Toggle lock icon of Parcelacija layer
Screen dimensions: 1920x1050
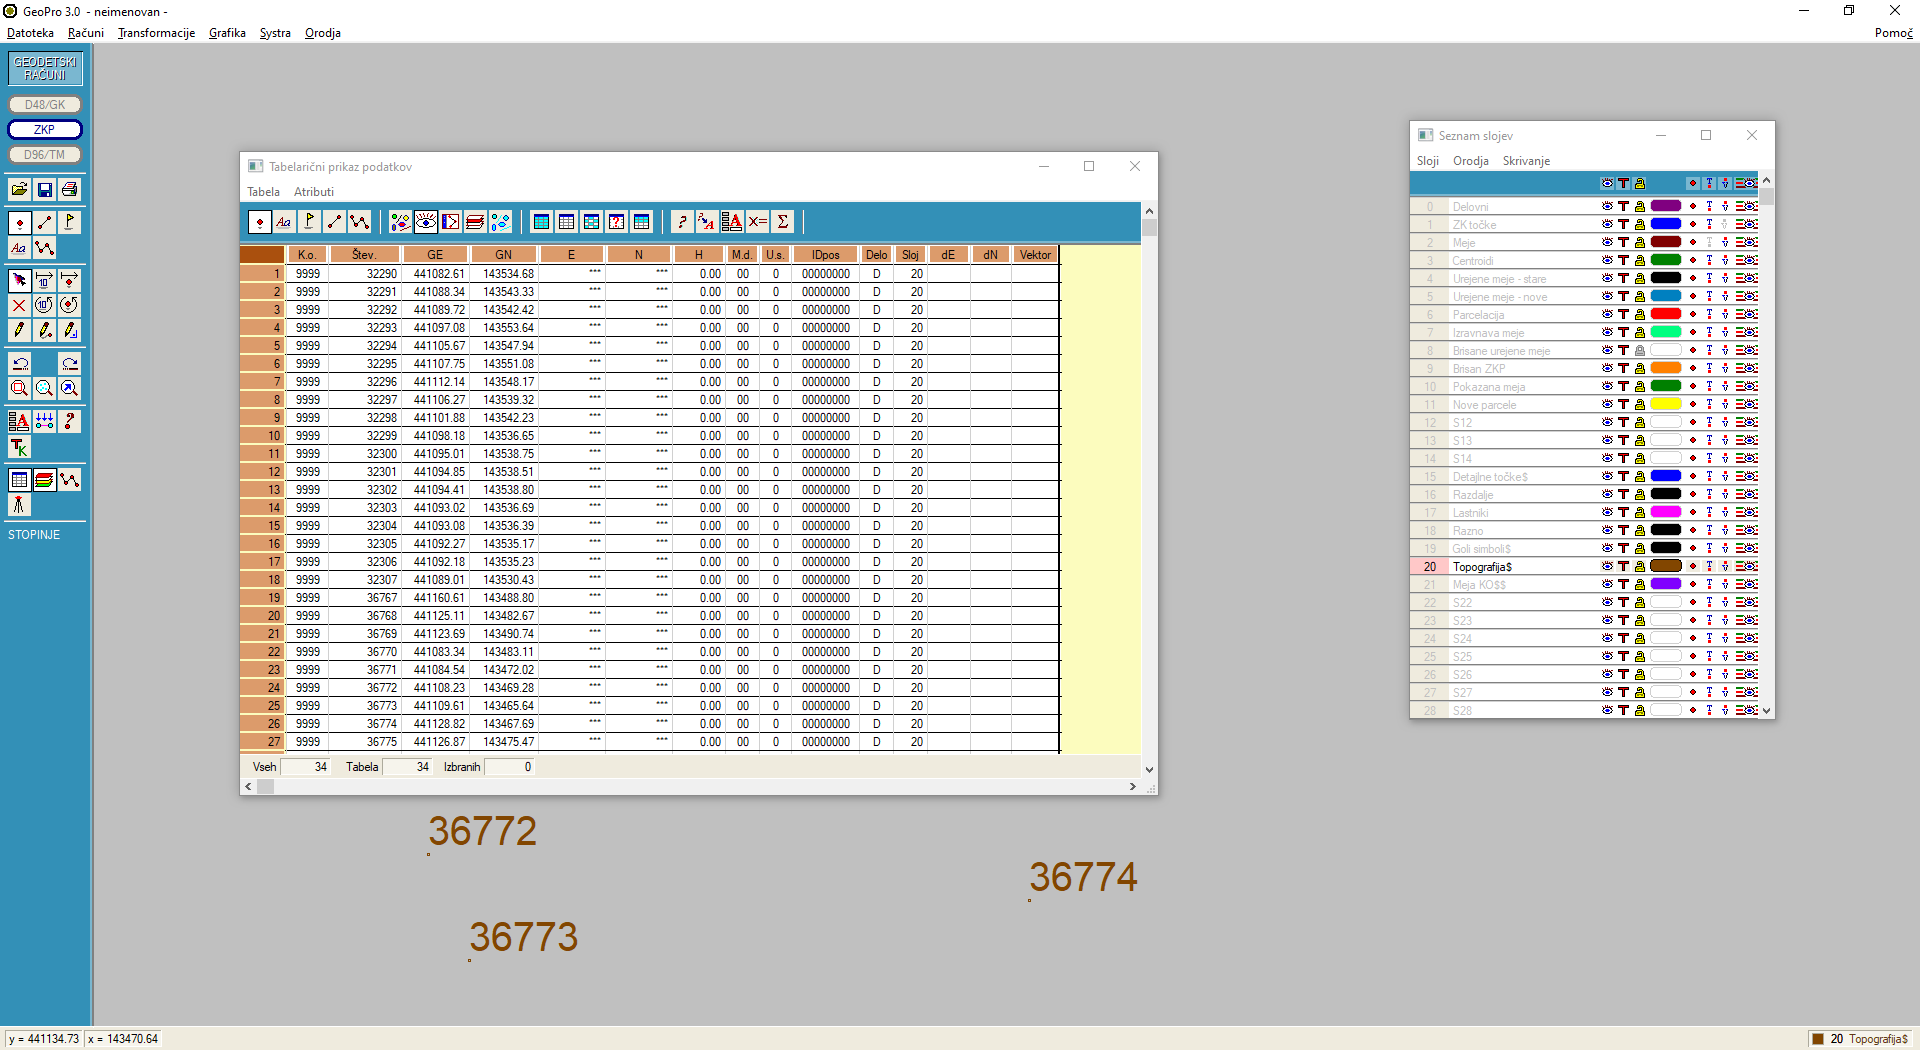(1640, 315)
